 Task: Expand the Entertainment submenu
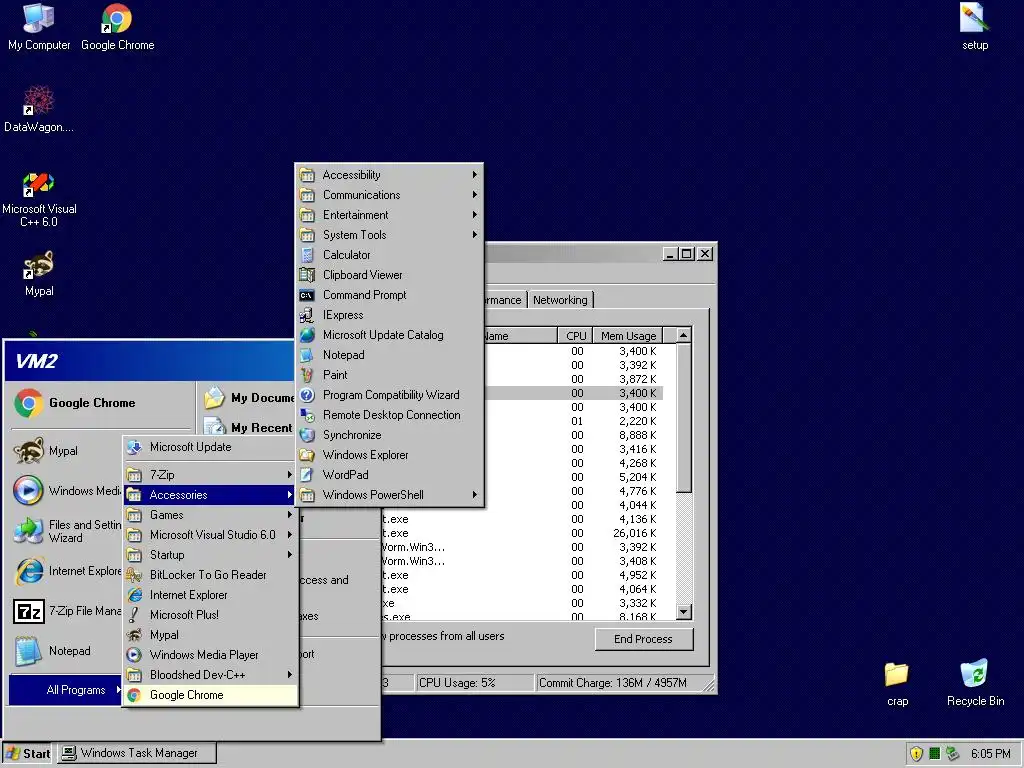[x=389, y=215]
